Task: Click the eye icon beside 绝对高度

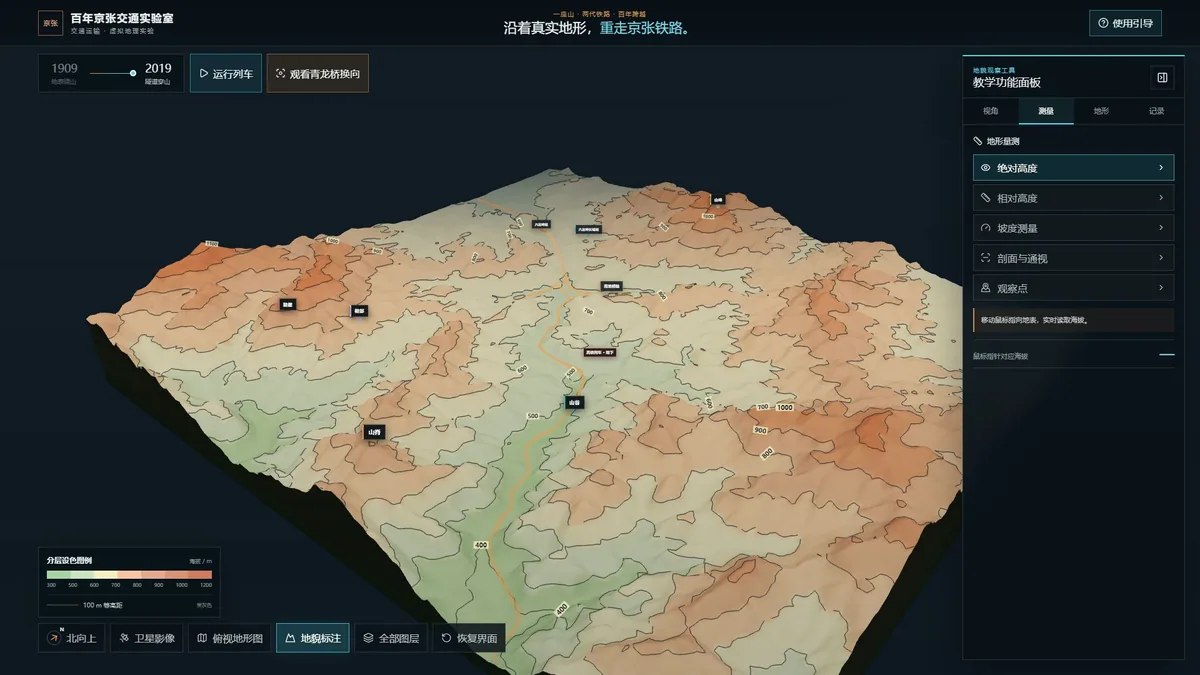Action: pyautogui.click(x=986, y=168)
